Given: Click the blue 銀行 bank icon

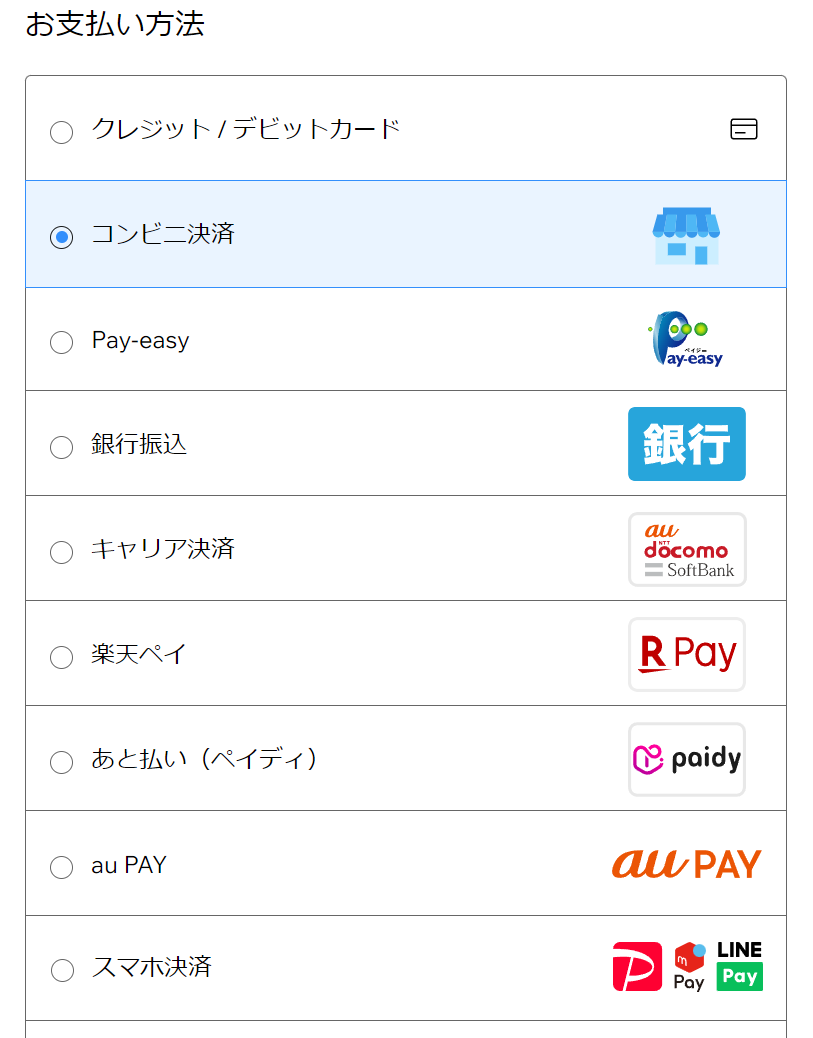Looking at the screenshot, I should click(x=686, y=444).
